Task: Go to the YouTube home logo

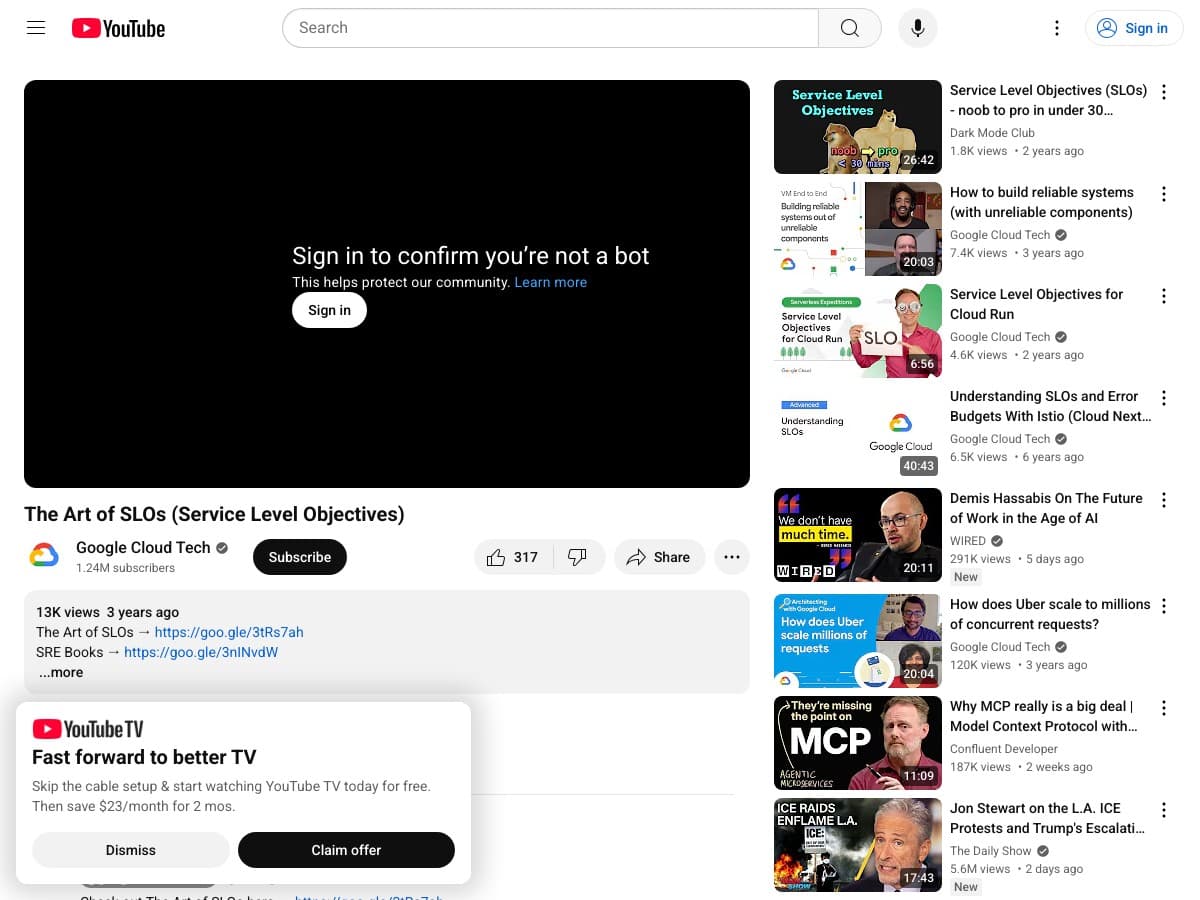Action: pos(118,28)
